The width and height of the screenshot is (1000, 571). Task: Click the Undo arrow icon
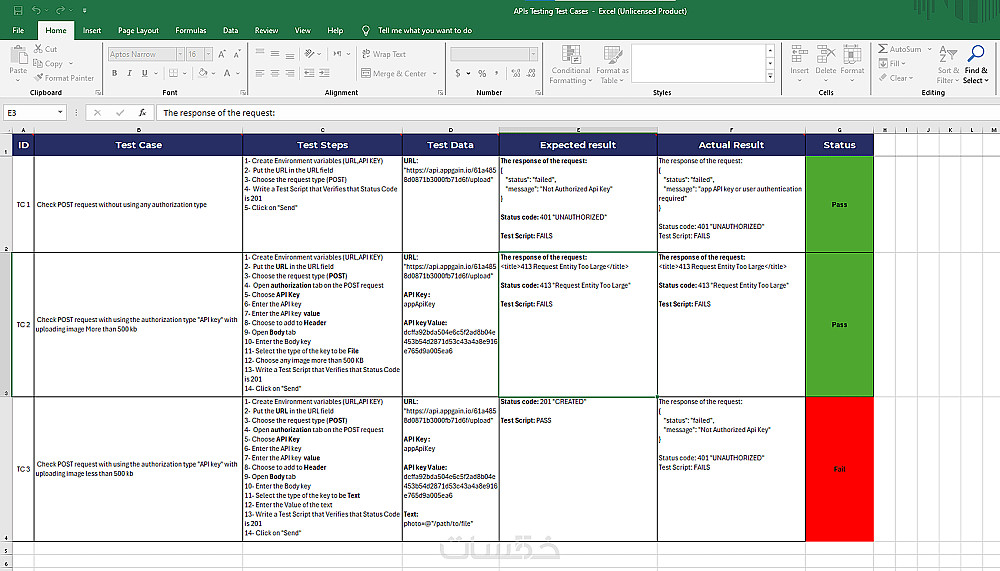pyautogui.click(x=36, y=10)
